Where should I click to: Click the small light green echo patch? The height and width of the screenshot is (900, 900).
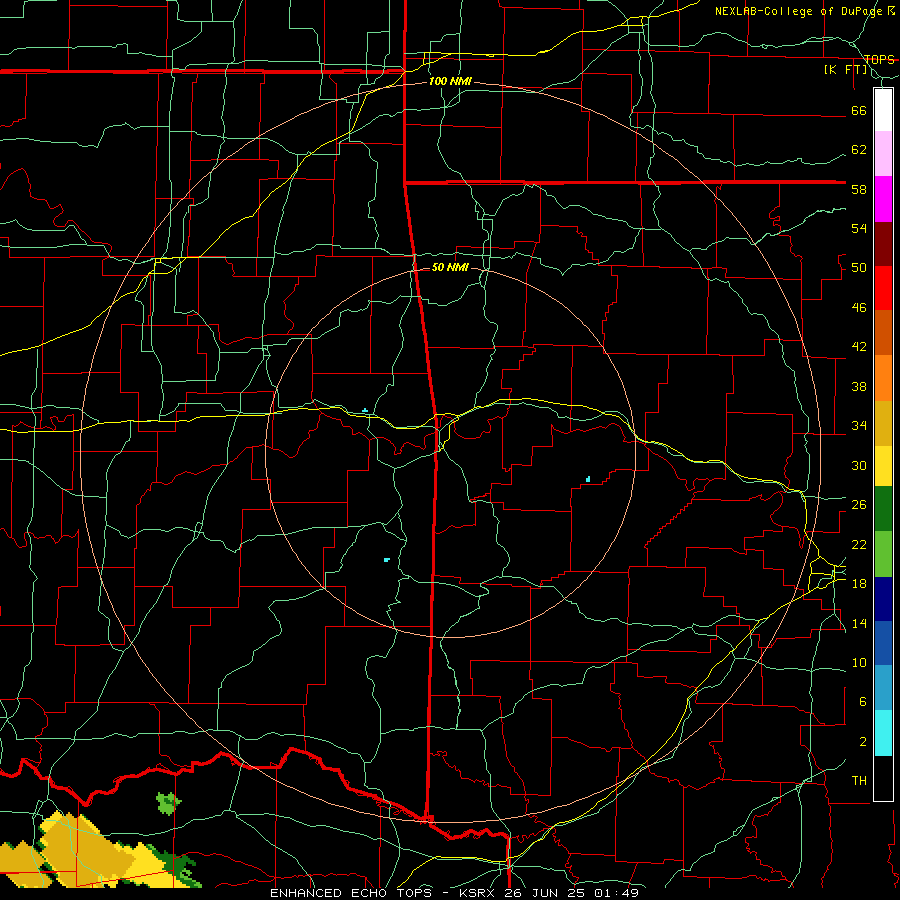(x=168, y=802)
